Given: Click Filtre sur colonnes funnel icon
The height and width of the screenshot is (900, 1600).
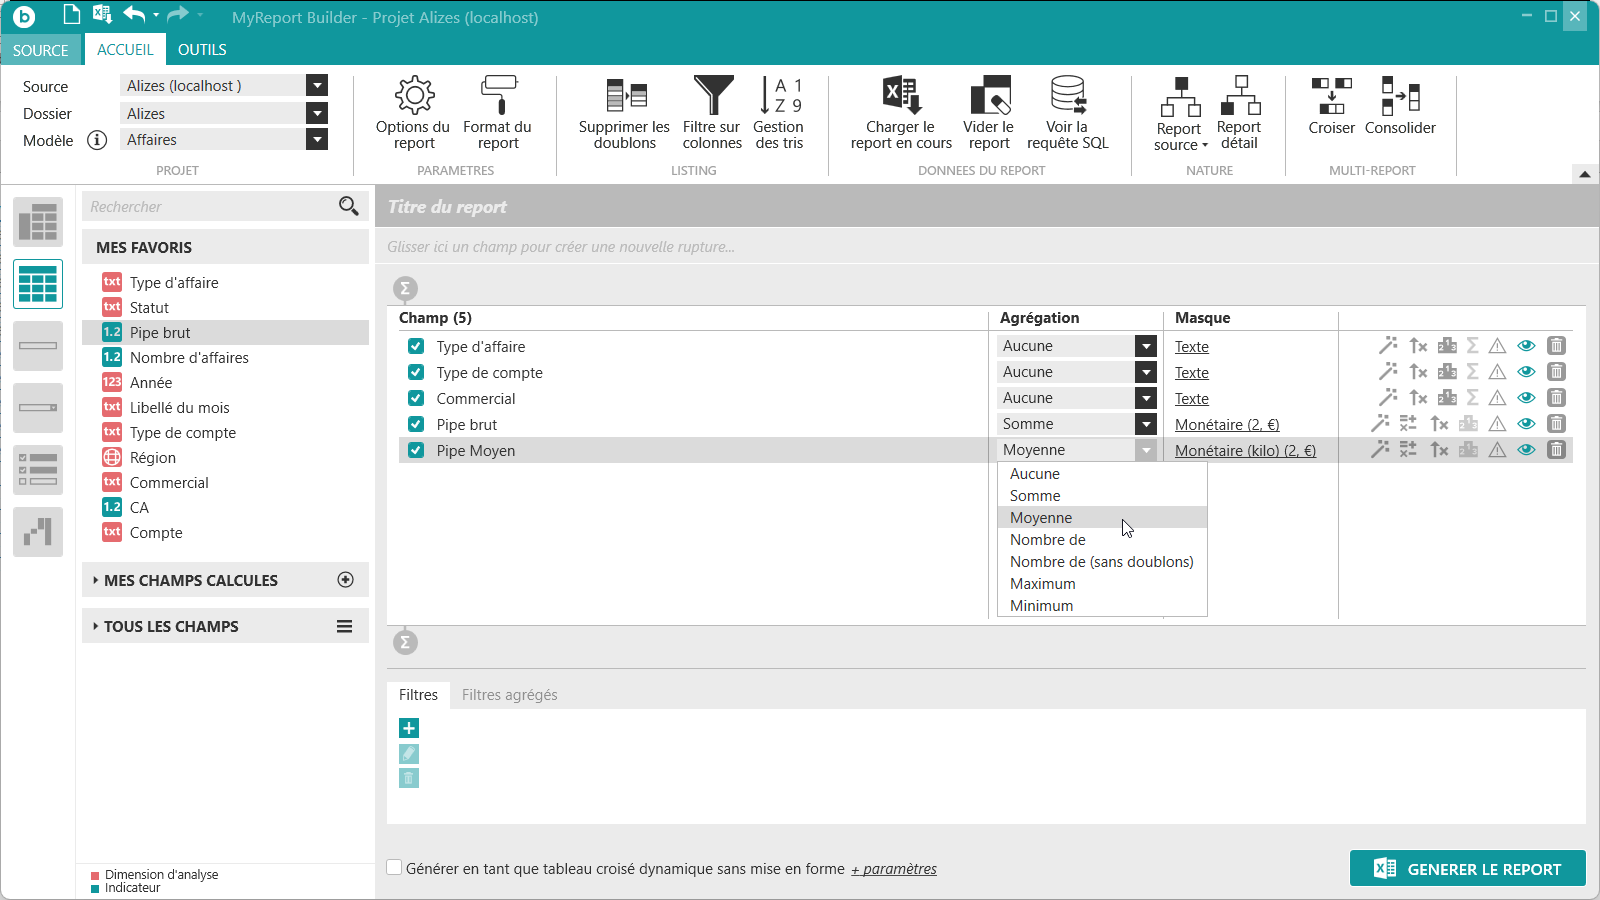Looking at the screenshot, I should coord(712,96).
